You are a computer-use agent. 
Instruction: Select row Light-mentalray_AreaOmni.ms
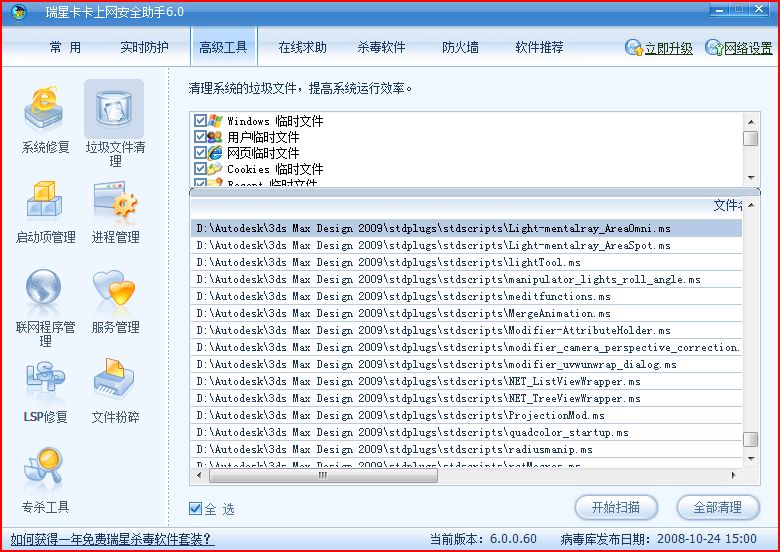[x=467, y=228]
